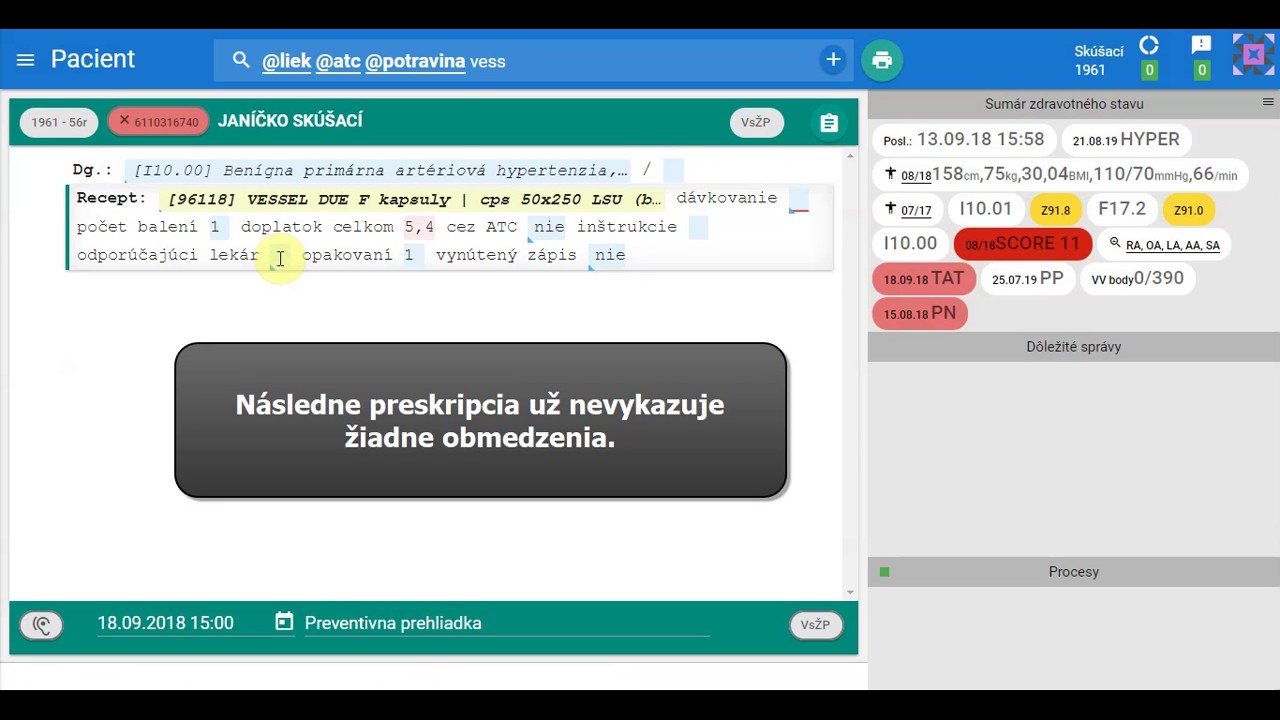Open calendar icon beside Preventívna prehliadka
Screen dimensions: 1280x720
284,622
